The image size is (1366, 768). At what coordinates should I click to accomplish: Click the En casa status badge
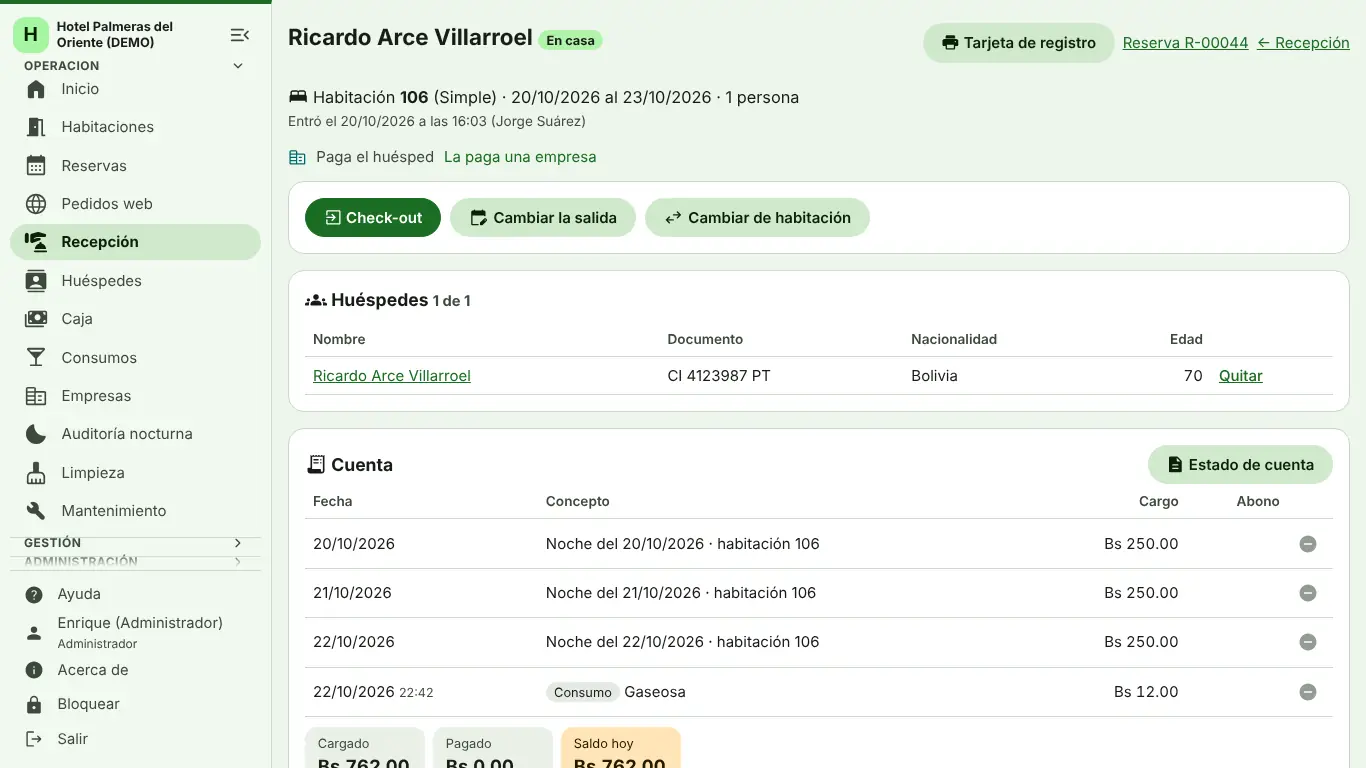pos(570,41)
